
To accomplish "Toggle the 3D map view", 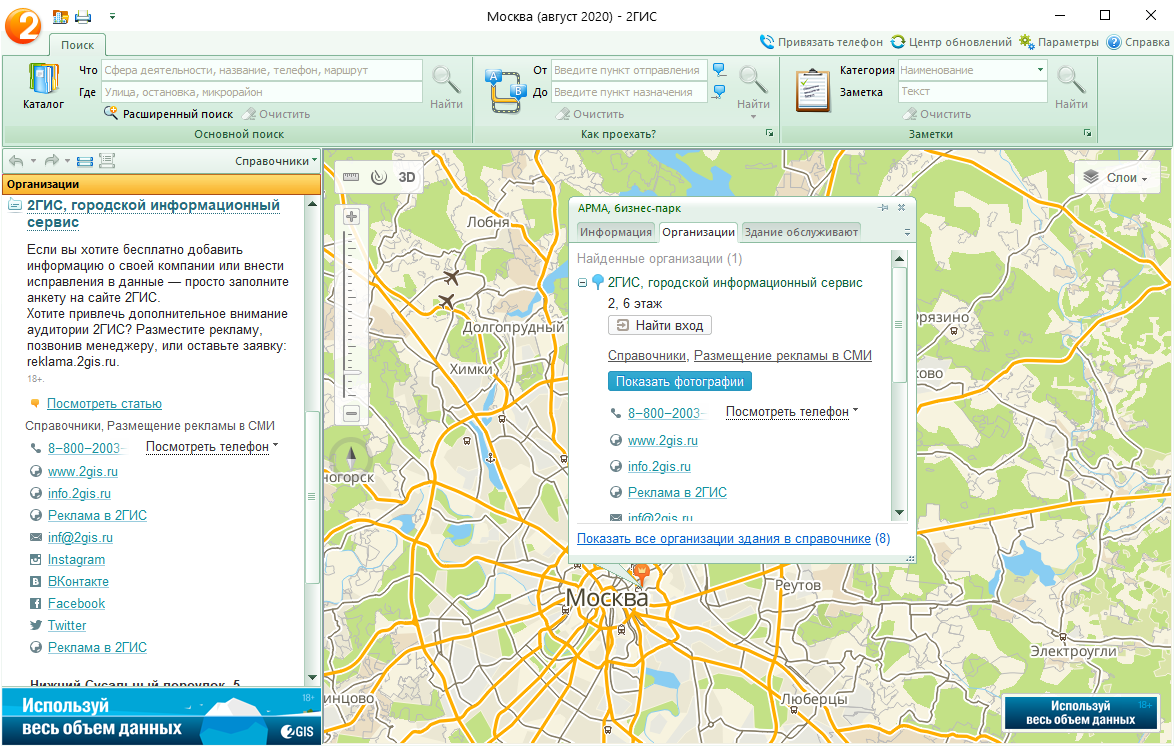I will point(407,177).
